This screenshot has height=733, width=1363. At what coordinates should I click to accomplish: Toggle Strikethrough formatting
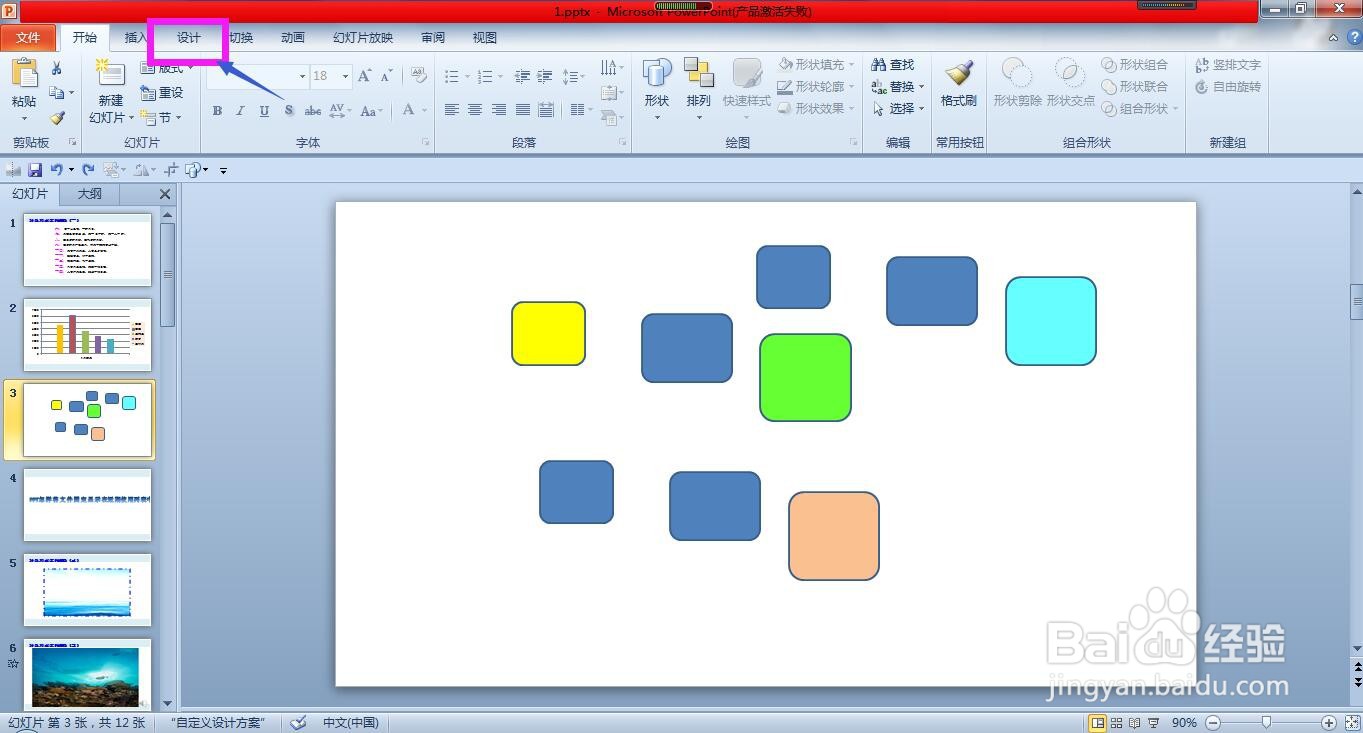pos(313,111)
